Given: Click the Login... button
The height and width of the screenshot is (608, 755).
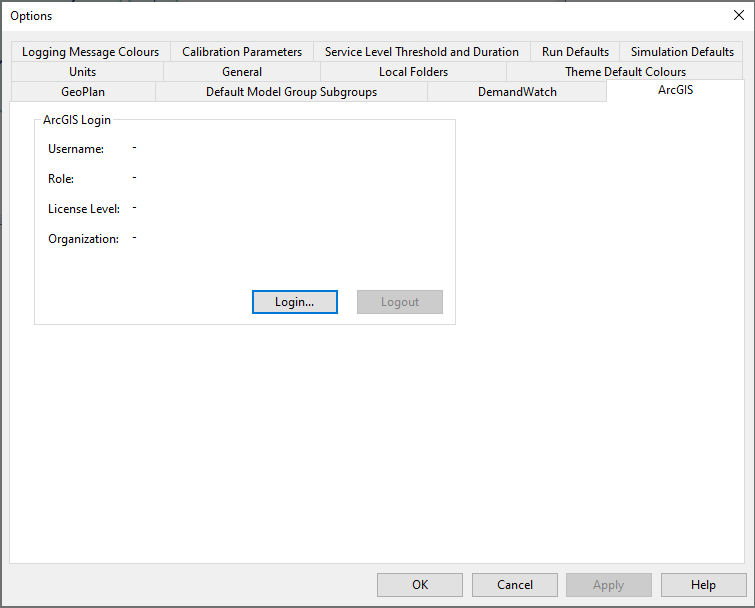Looking at the screenshot, I should point(295,302).
